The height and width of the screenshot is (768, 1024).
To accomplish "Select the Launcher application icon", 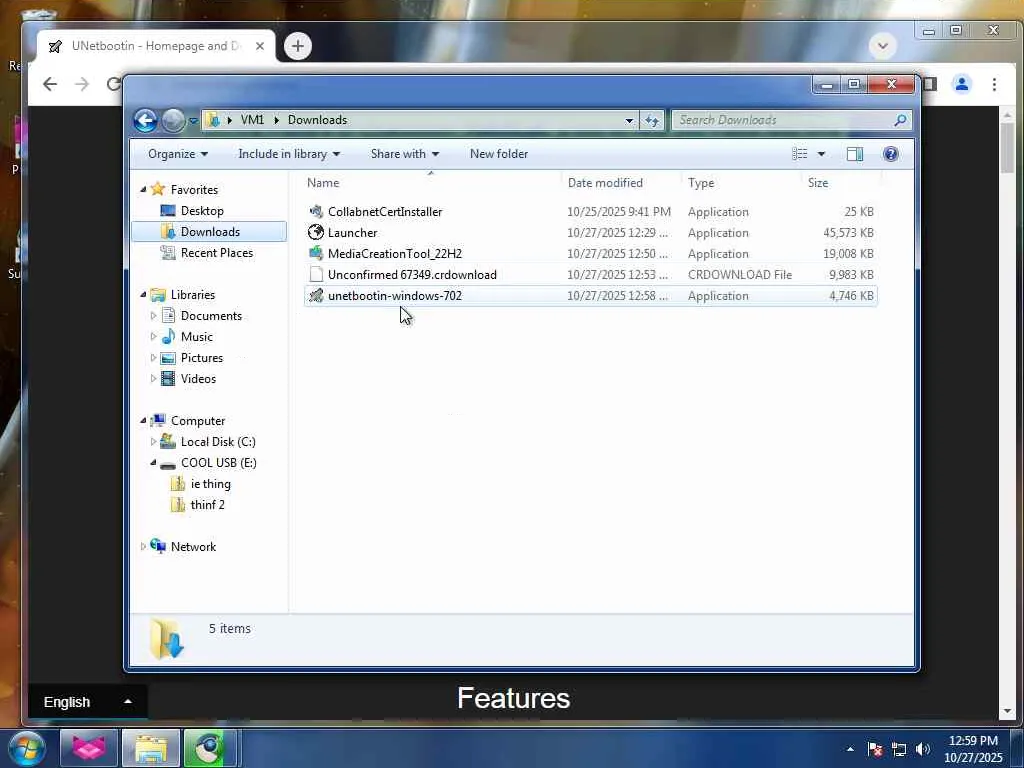I will click(316, 232).
